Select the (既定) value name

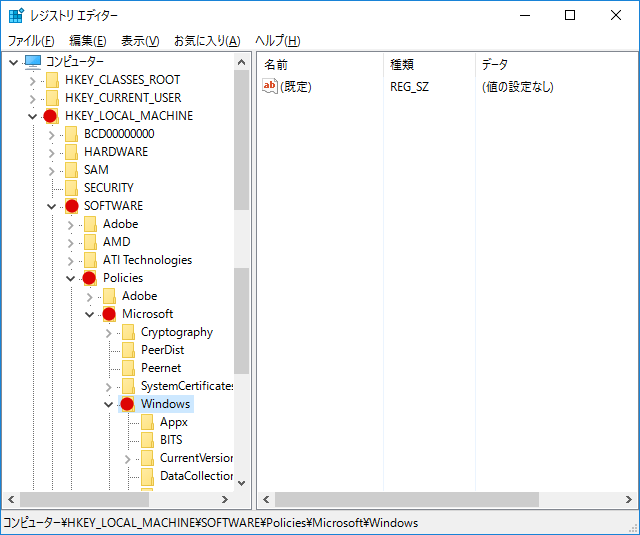click(296, 87)
